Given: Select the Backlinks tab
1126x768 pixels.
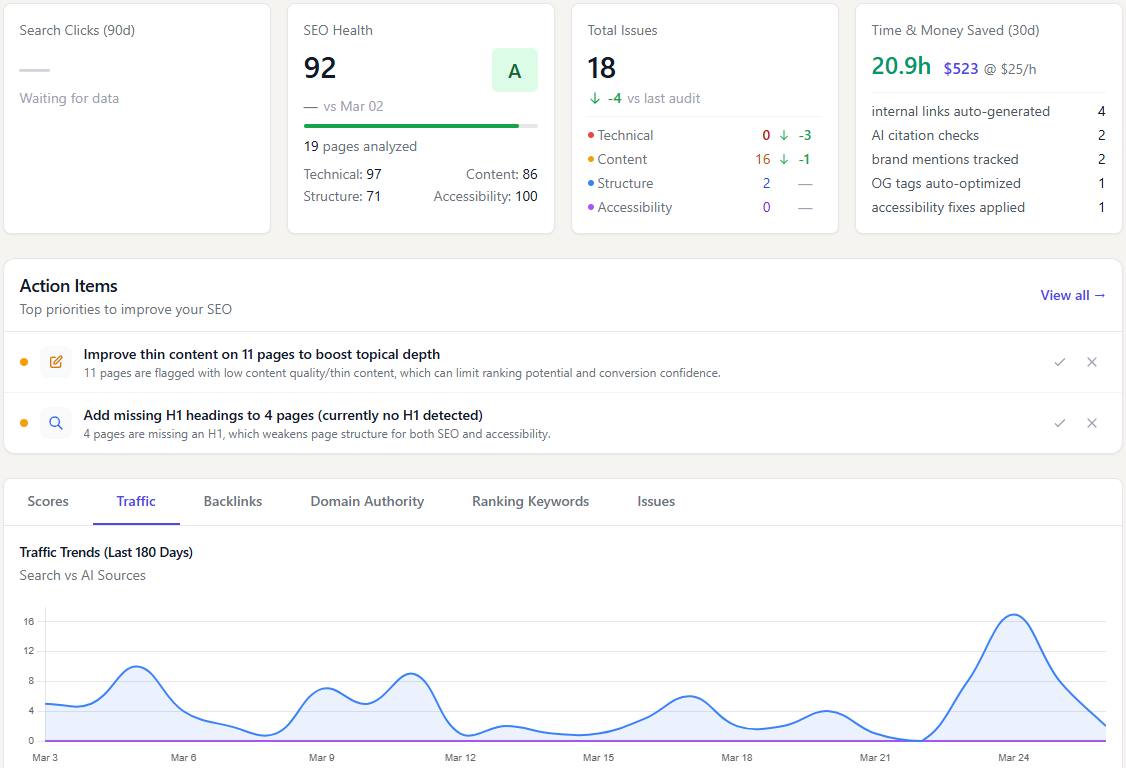Looking at the screenshot, I should coord(233,501).
